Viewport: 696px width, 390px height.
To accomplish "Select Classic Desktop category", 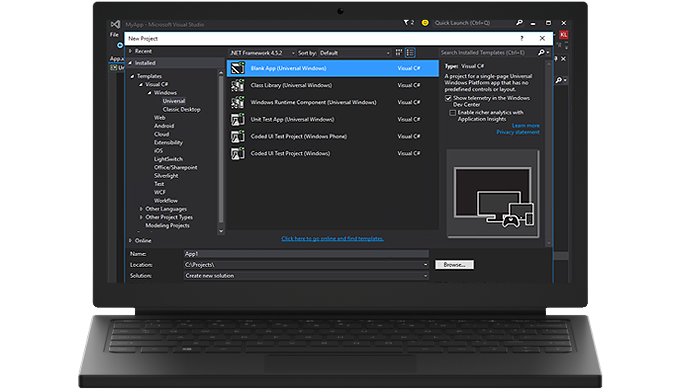I will [182, 109].
